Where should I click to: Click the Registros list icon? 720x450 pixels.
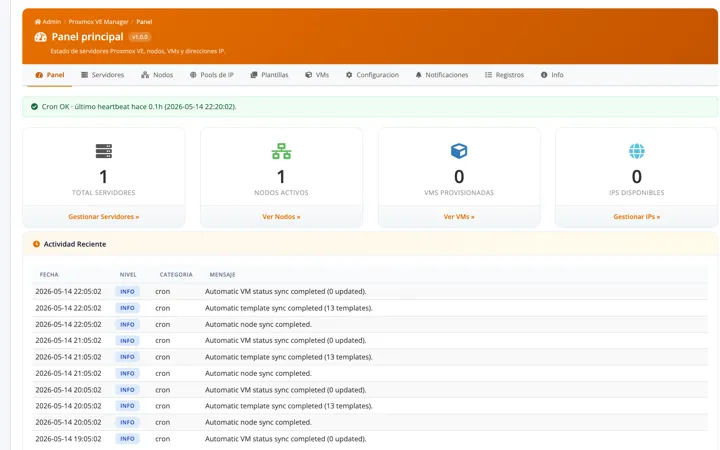point(488,75)
